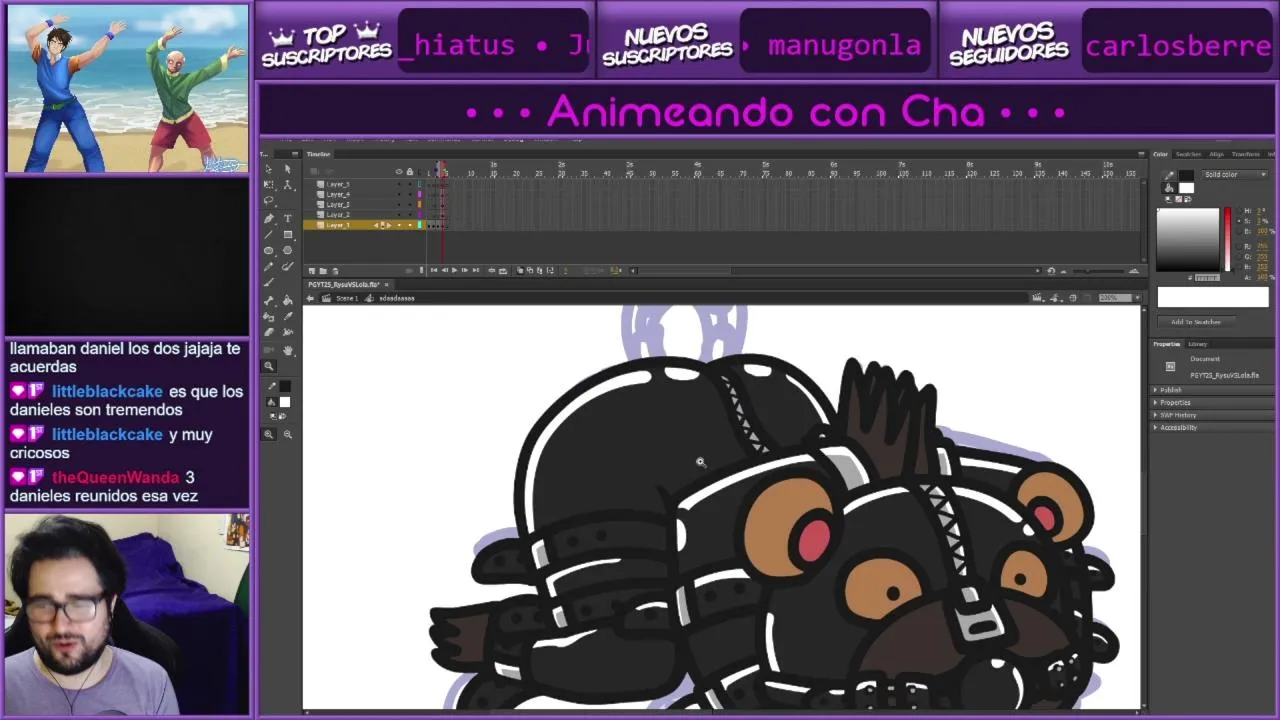Click the grayscale color picker field
The width and height of the screenshot is (1280, 720).
[1187, 239]
